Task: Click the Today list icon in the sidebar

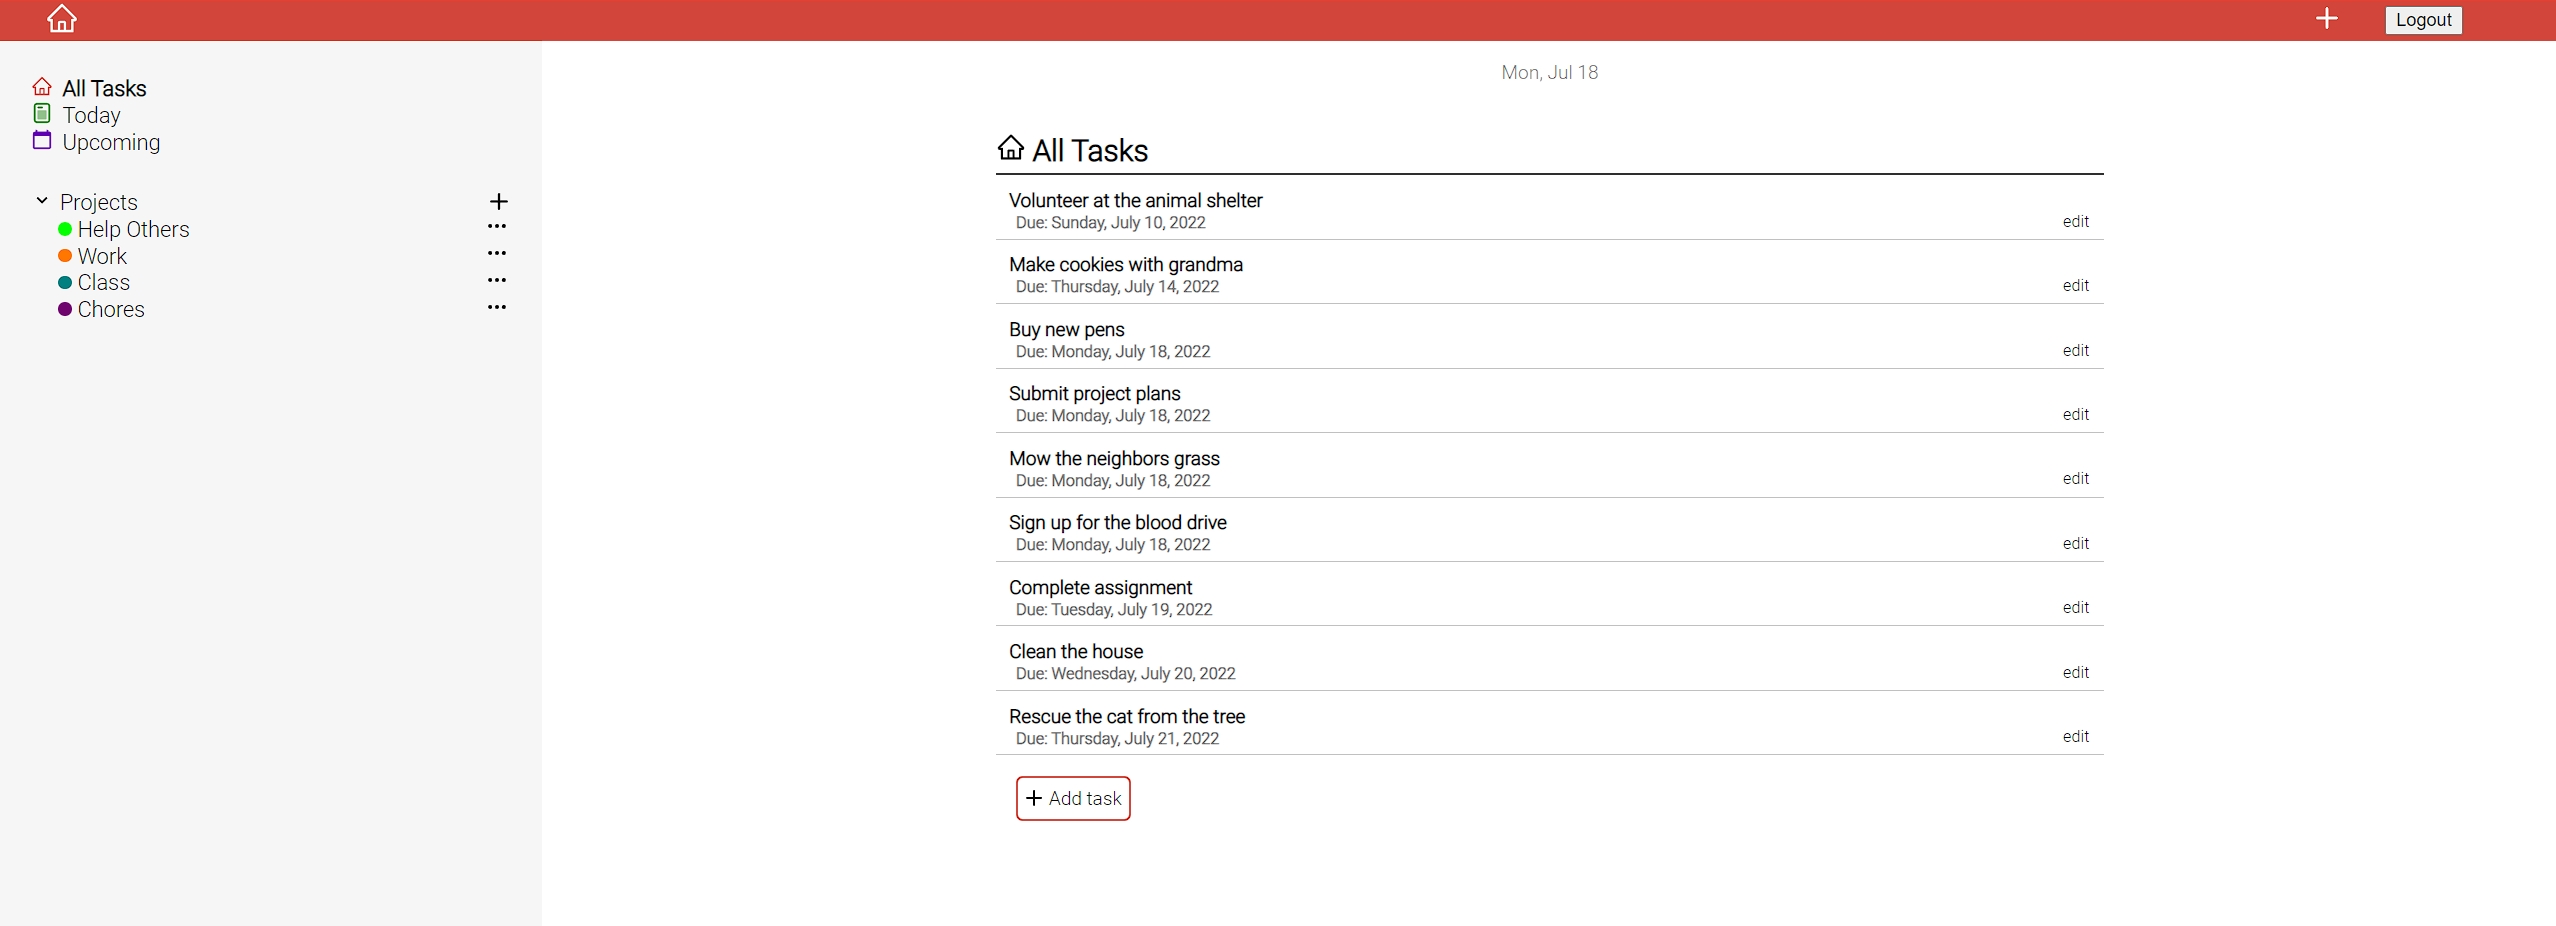Action: click(42, 113)
